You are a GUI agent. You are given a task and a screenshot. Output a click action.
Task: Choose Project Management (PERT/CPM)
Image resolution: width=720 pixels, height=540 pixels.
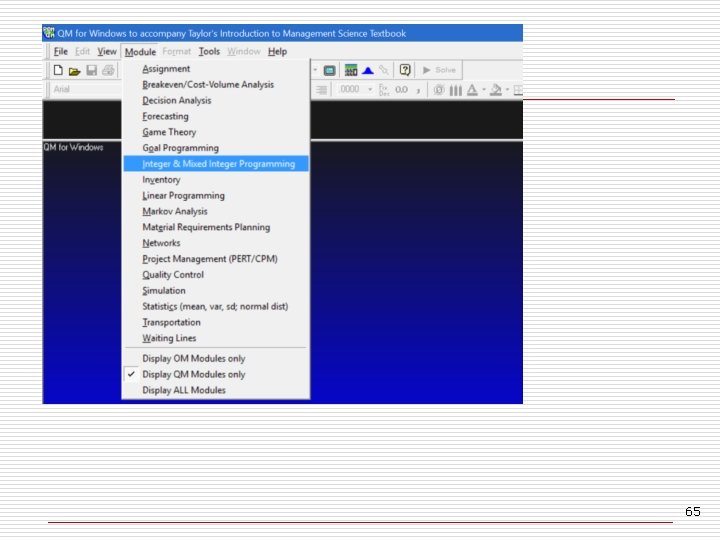(216, 259)
